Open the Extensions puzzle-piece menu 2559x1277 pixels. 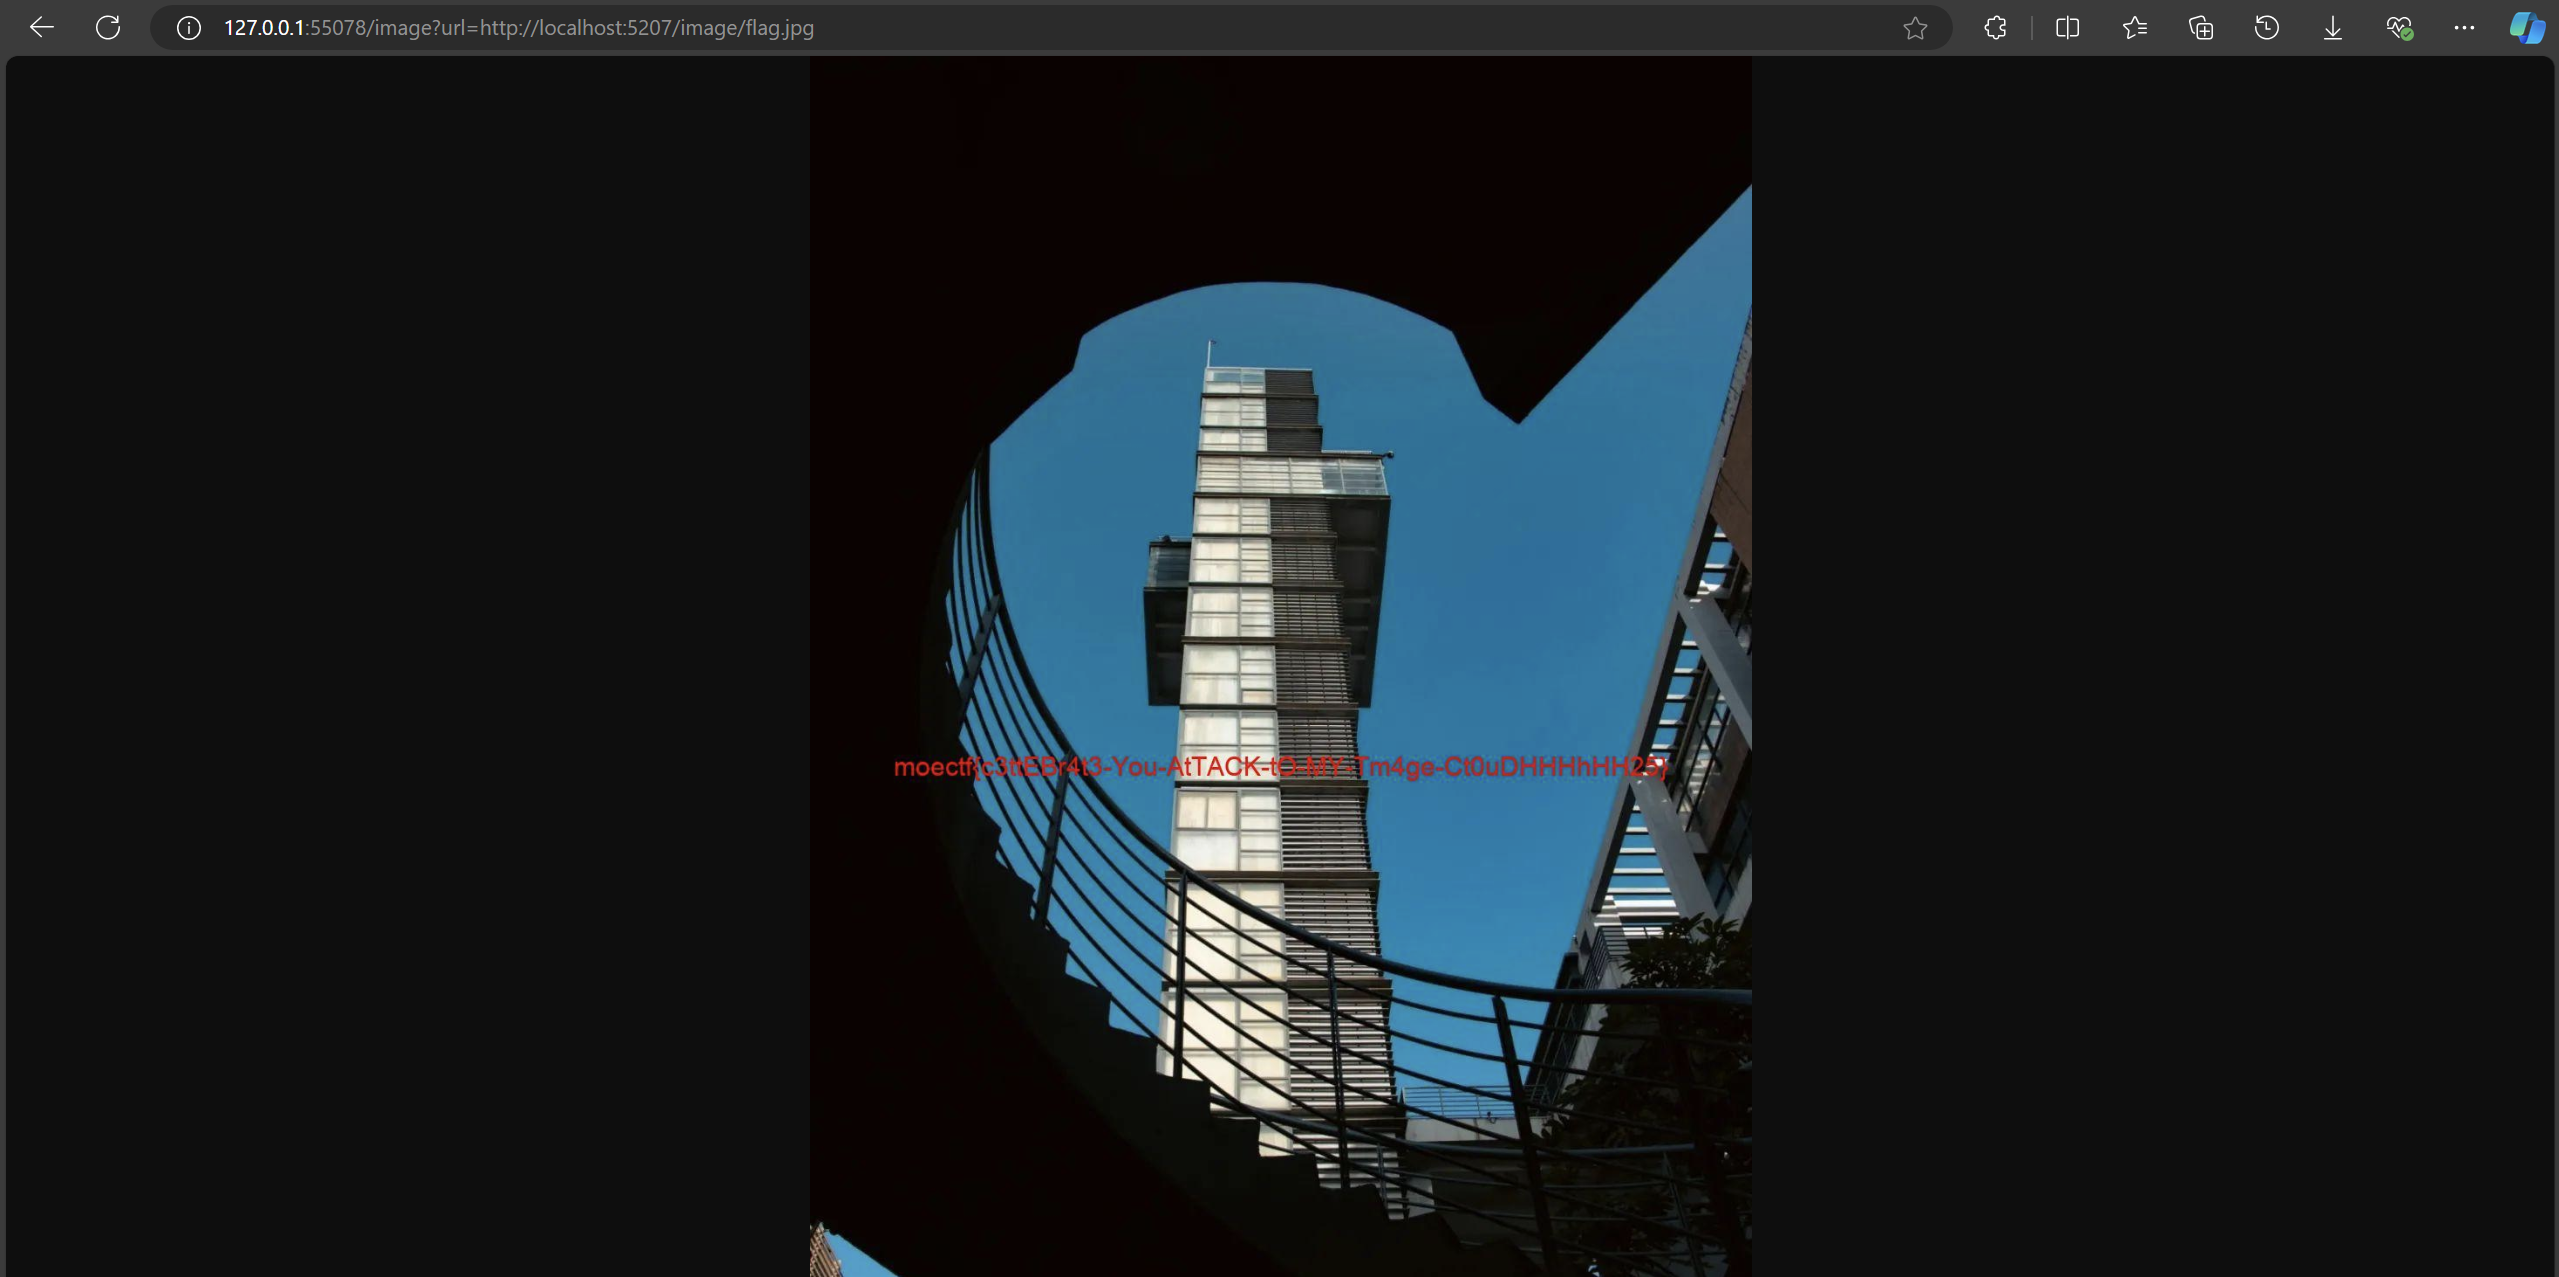(1995, 28)
